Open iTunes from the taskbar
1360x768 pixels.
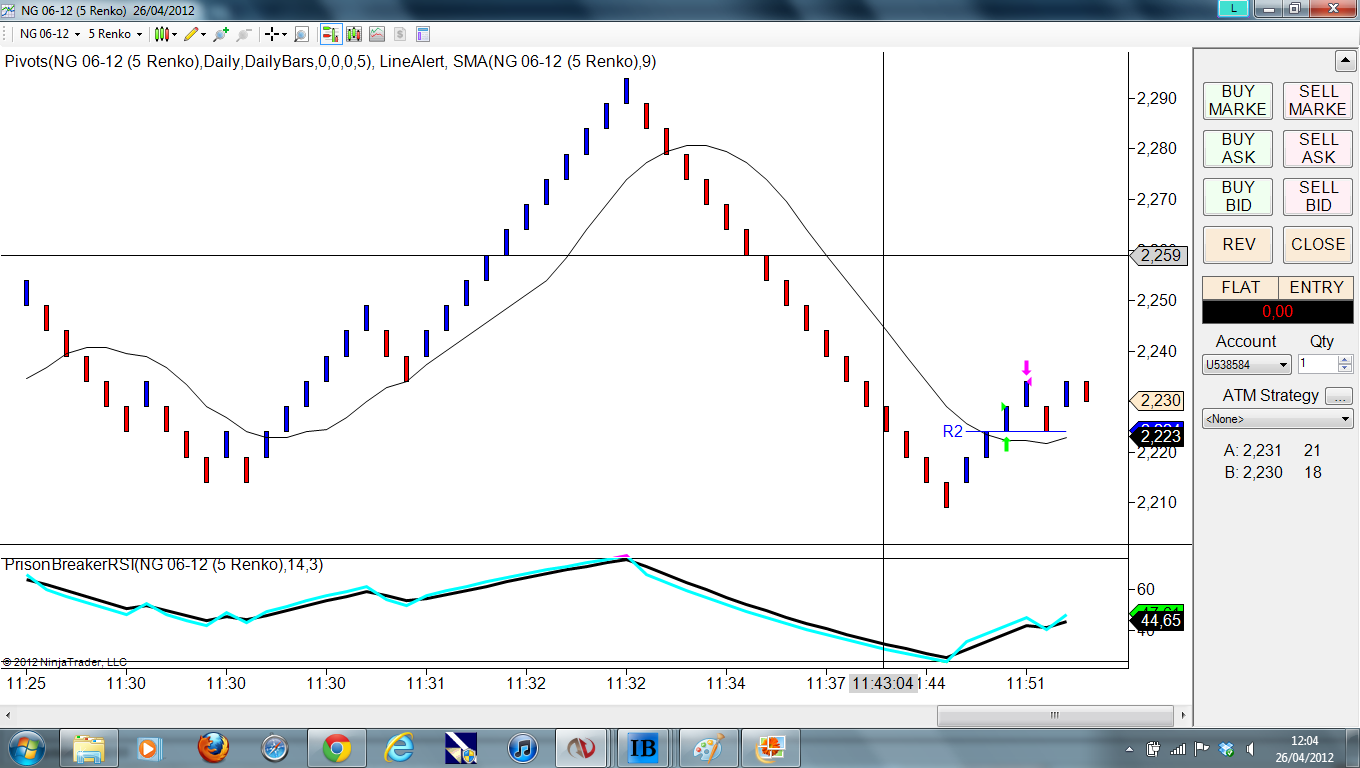click(522, 748)
